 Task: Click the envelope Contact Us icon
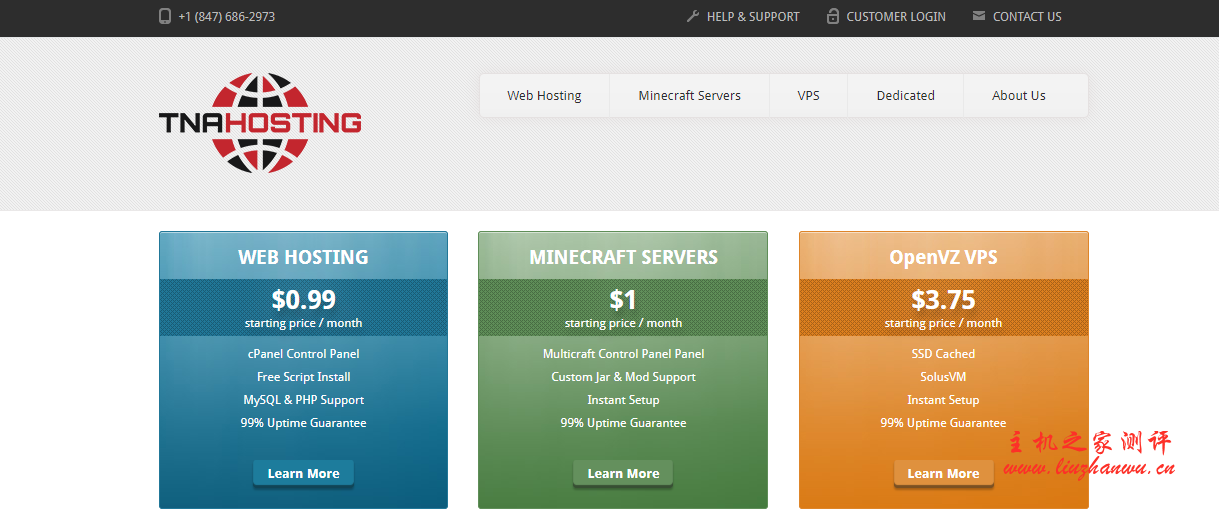978,16
